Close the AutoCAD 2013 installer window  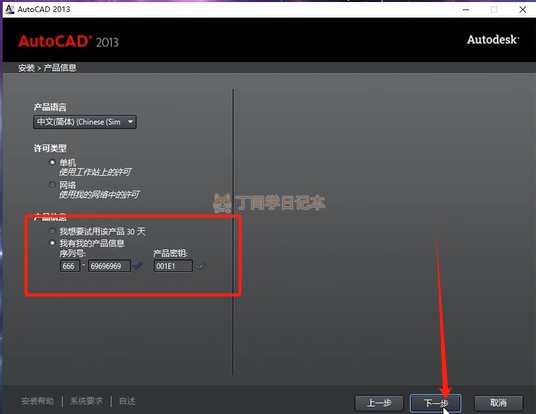pos(523,10)
